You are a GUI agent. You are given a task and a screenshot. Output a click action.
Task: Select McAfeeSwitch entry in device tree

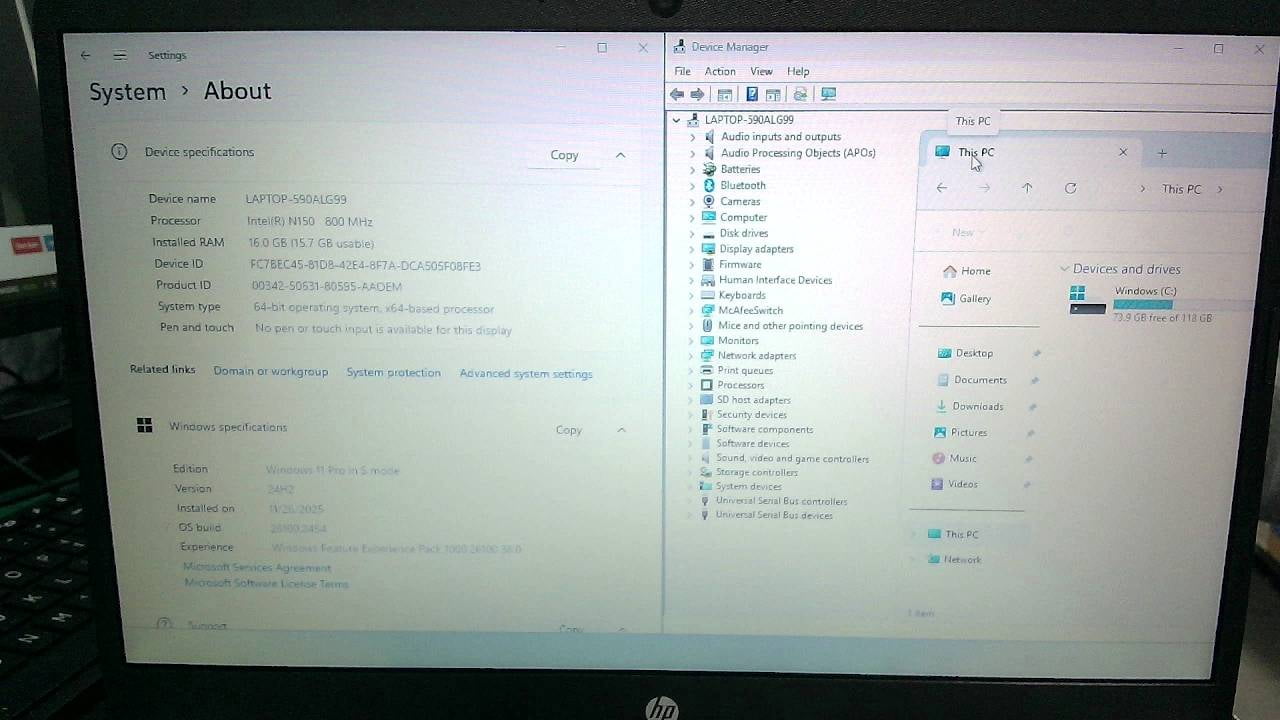pos(750,310)
